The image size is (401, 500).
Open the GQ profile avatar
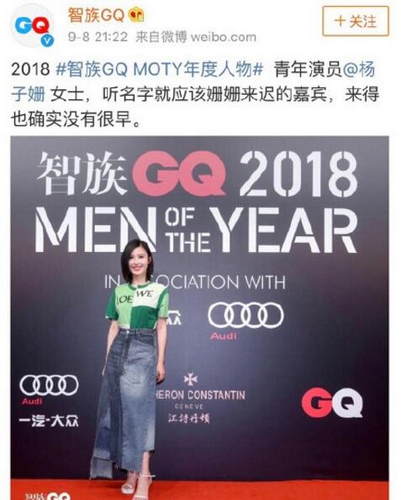pos(32,26)
